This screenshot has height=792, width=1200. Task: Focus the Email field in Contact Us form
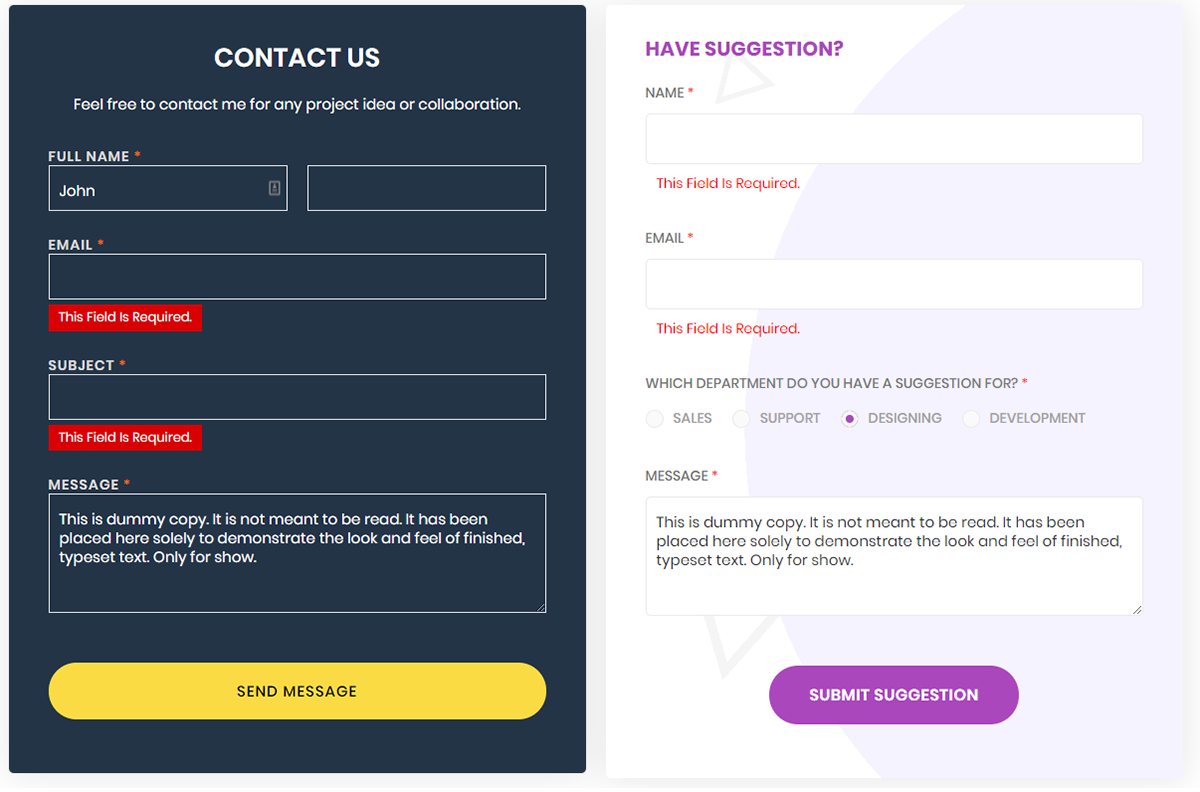pyautogui.click(x=297, y=277)
